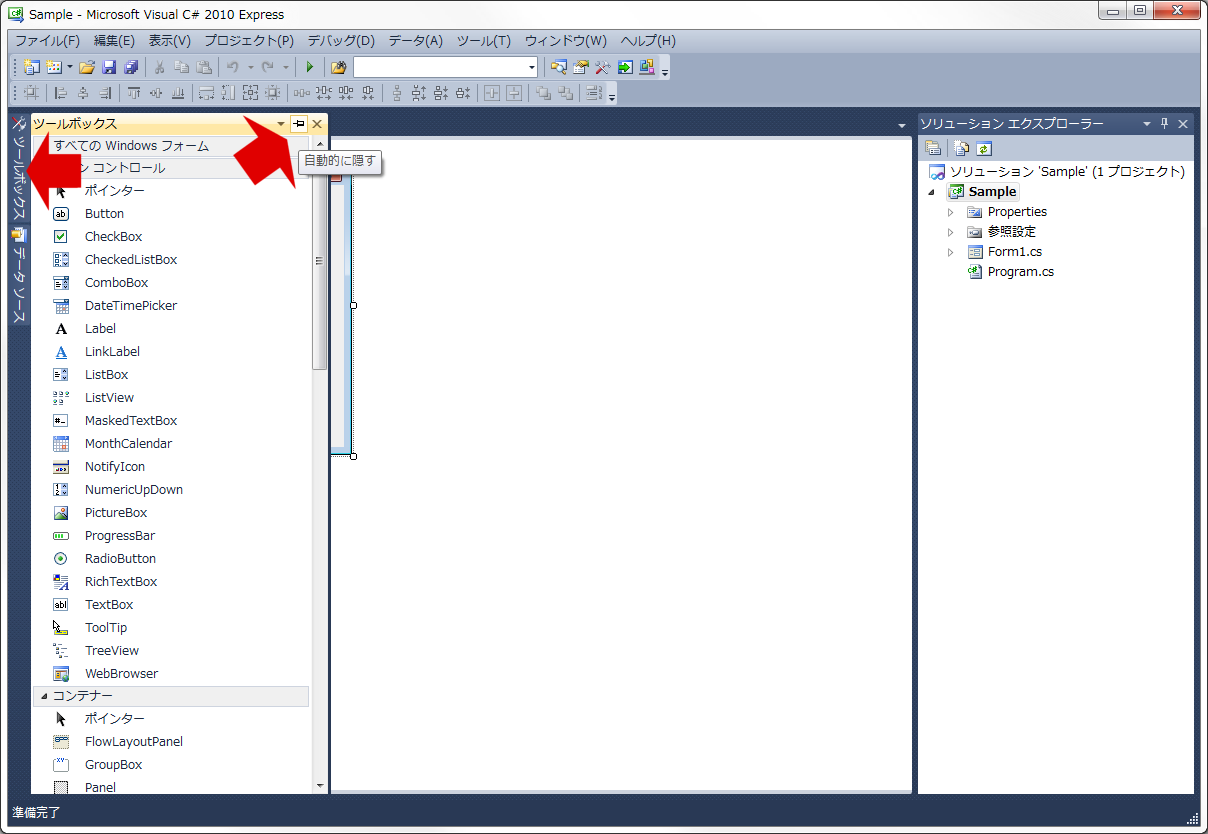Click the Refresh icon in Solution Explorer
The width and height of the screenshot is (1208, 834).
983,148
